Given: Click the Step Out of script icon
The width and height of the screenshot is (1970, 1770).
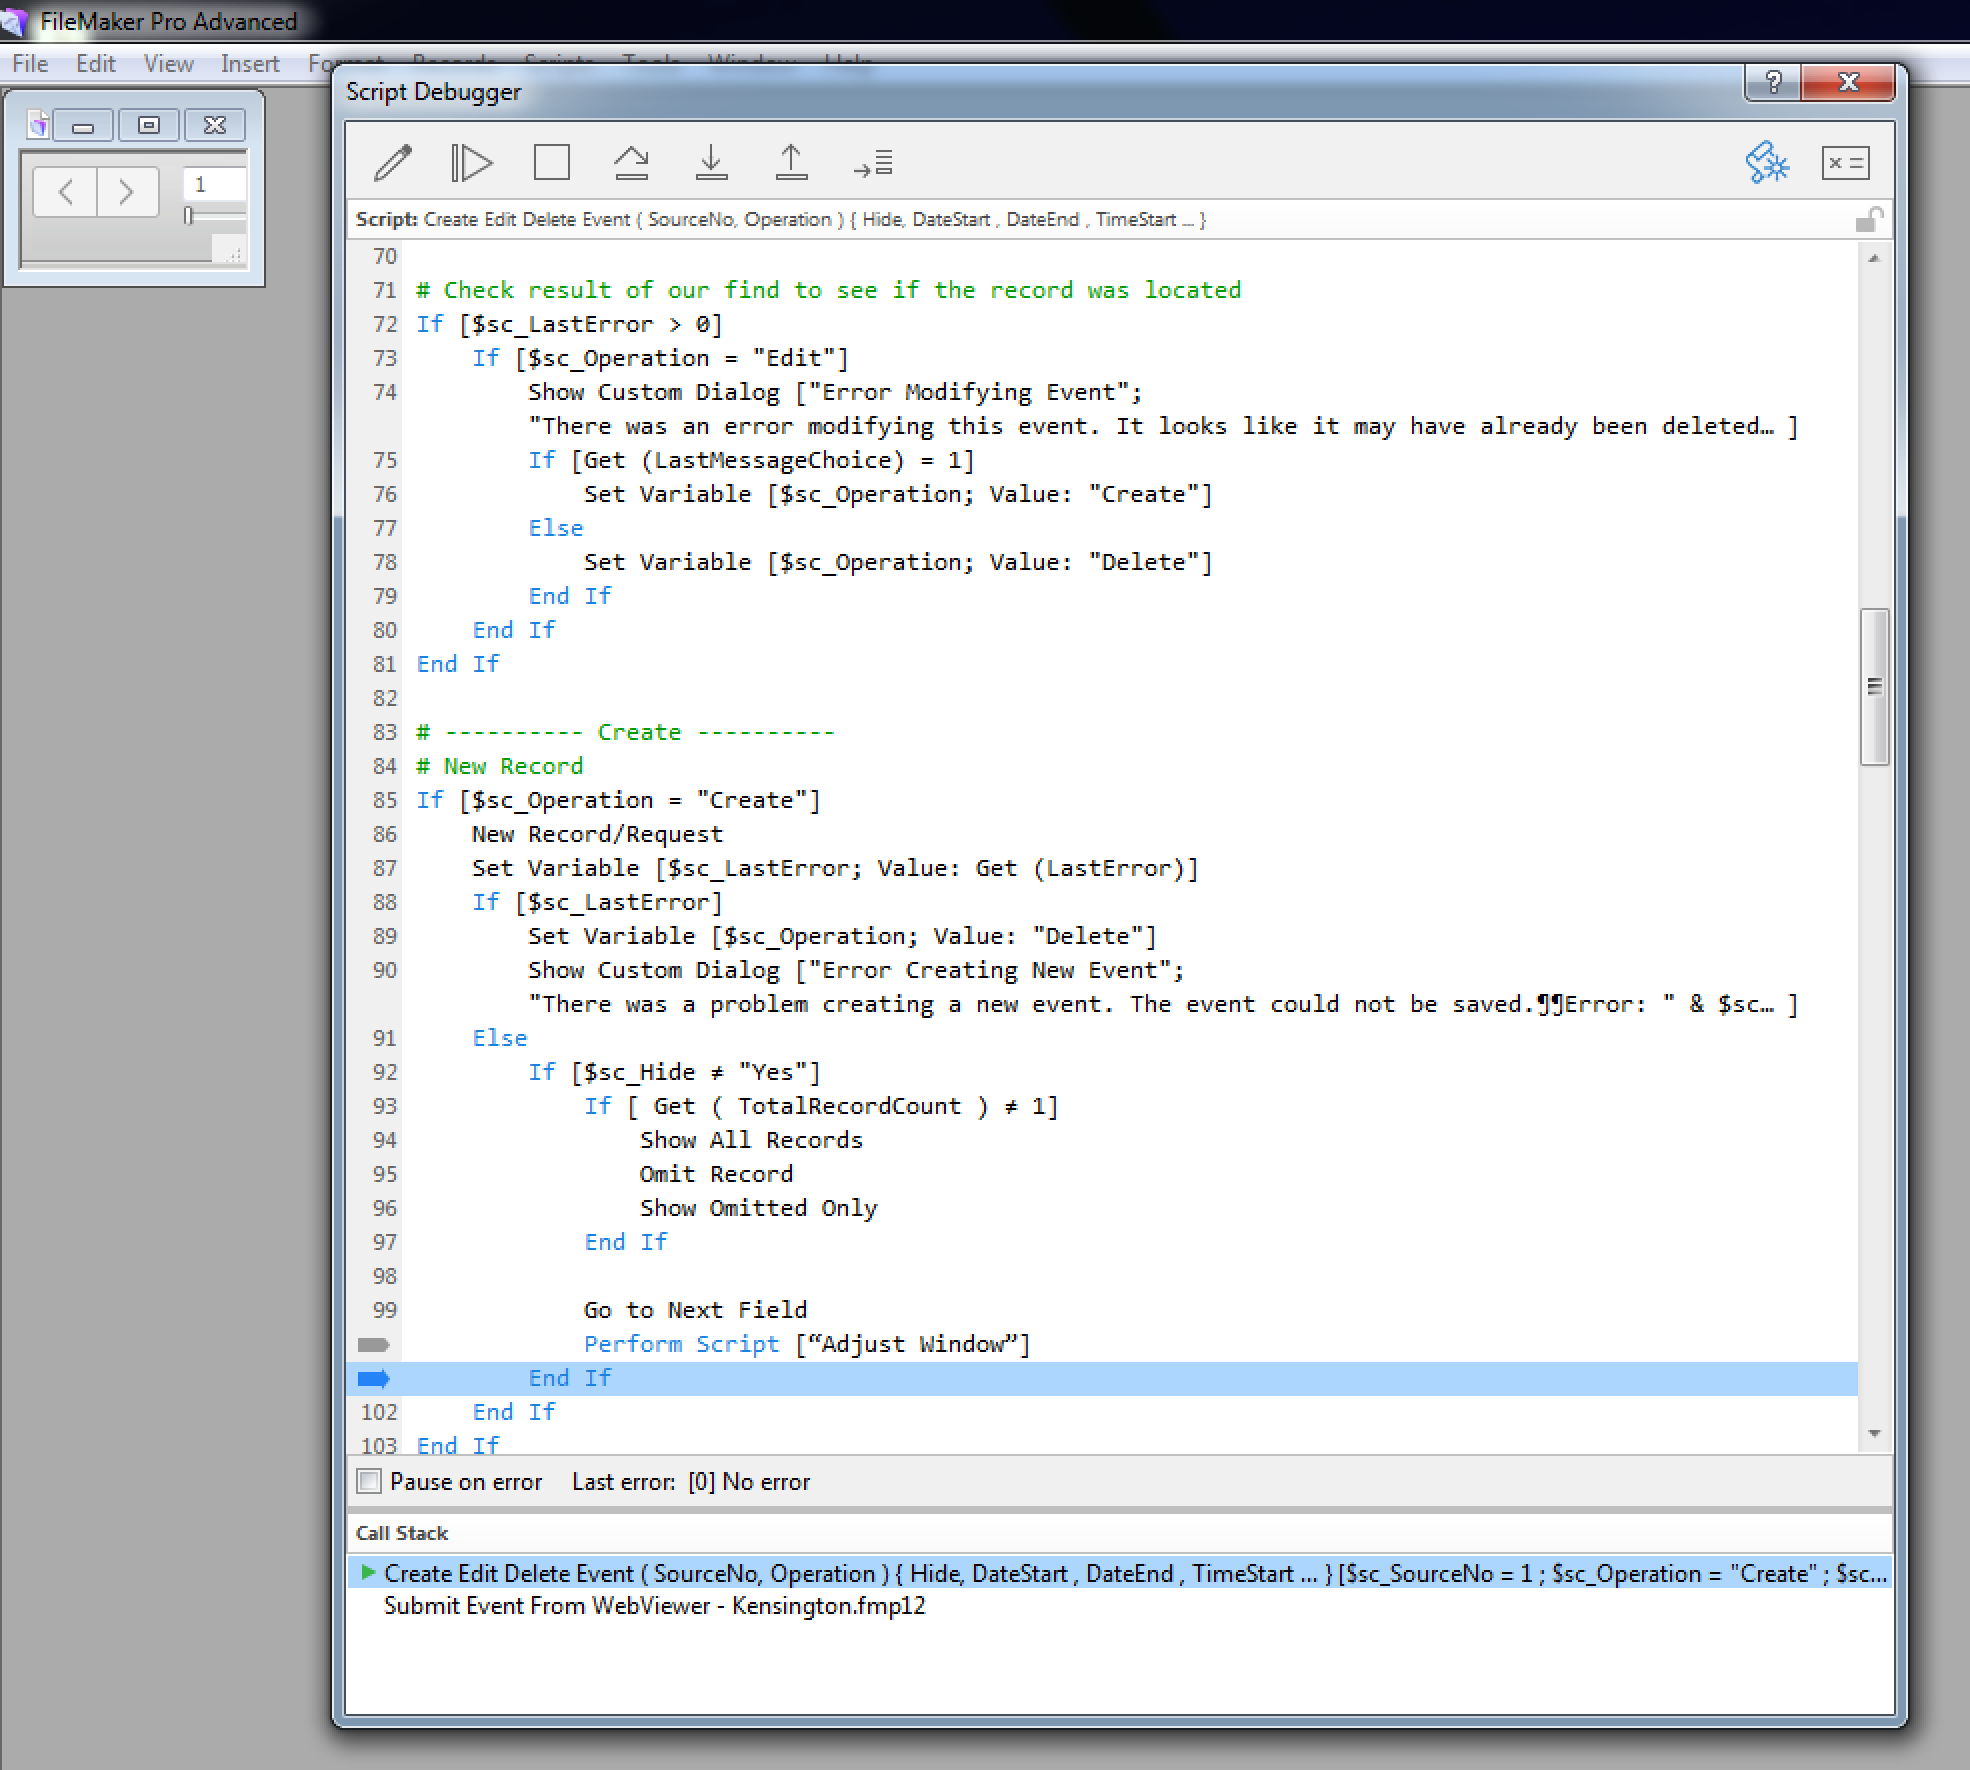Looking at the screenshot, I should [789, 162].
